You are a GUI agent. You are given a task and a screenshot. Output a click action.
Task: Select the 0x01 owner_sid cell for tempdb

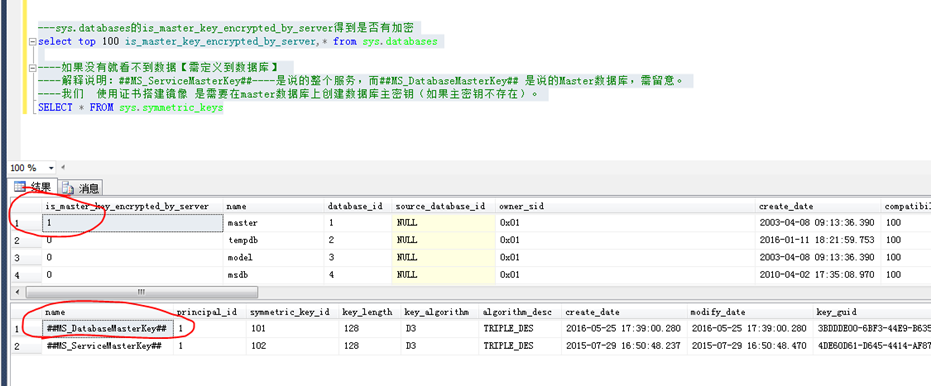tap(626, 241)
